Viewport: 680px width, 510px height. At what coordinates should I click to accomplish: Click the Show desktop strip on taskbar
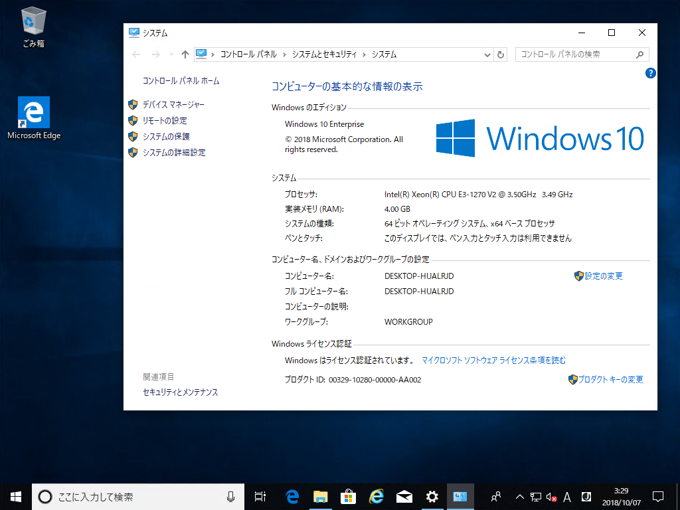(x=678, y=497)
